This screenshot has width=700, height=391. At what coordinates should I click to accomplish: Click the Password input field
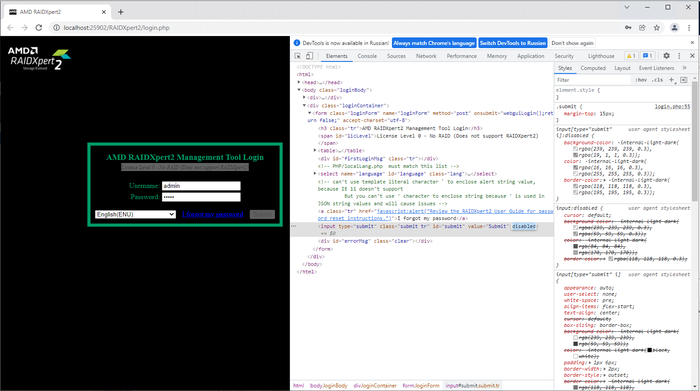point(201,197)
